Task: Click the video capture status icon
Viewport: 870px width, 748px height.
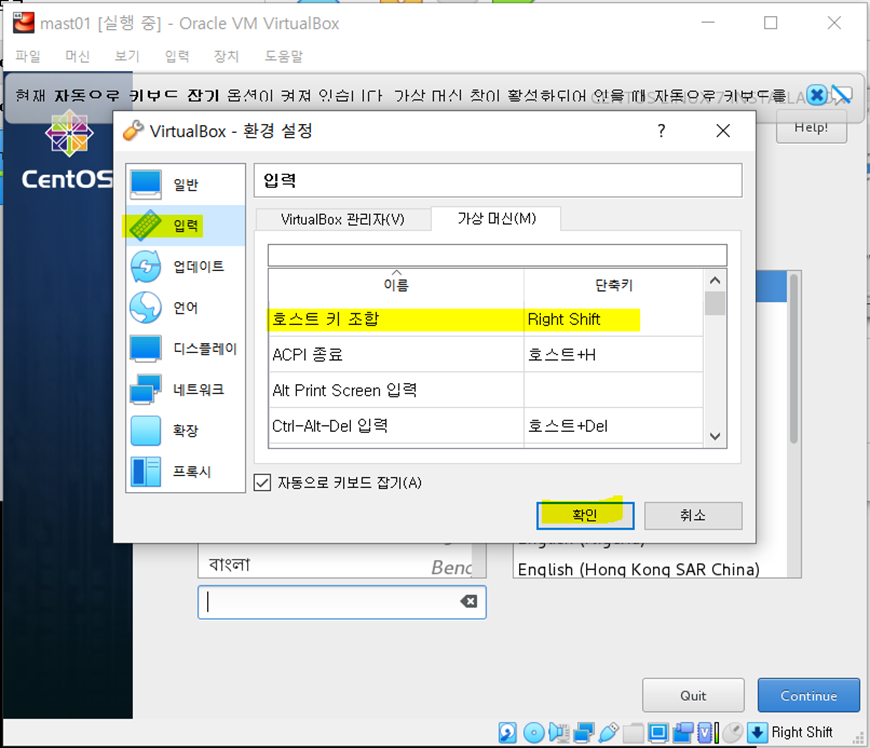Action: [x=683, y=732]
